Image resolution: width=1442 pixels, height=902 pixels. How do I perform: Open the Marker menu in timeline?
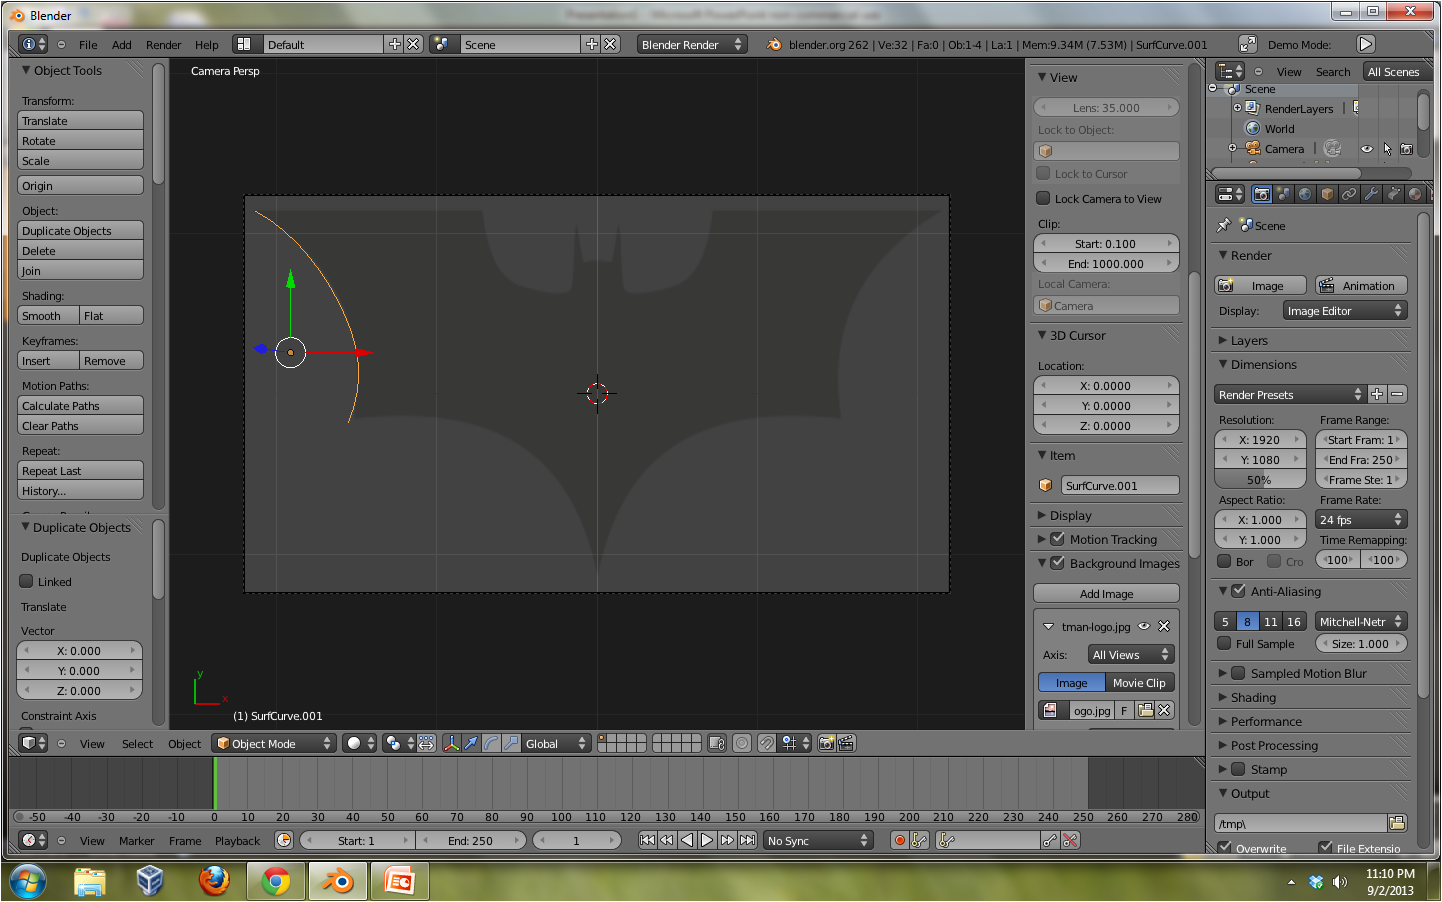tap(136, 841)
